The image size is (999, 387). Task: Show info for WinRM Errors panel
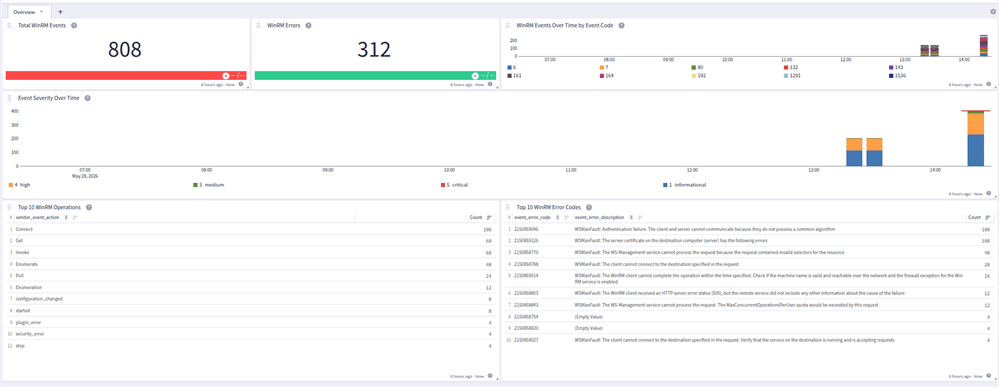(308, 26)
